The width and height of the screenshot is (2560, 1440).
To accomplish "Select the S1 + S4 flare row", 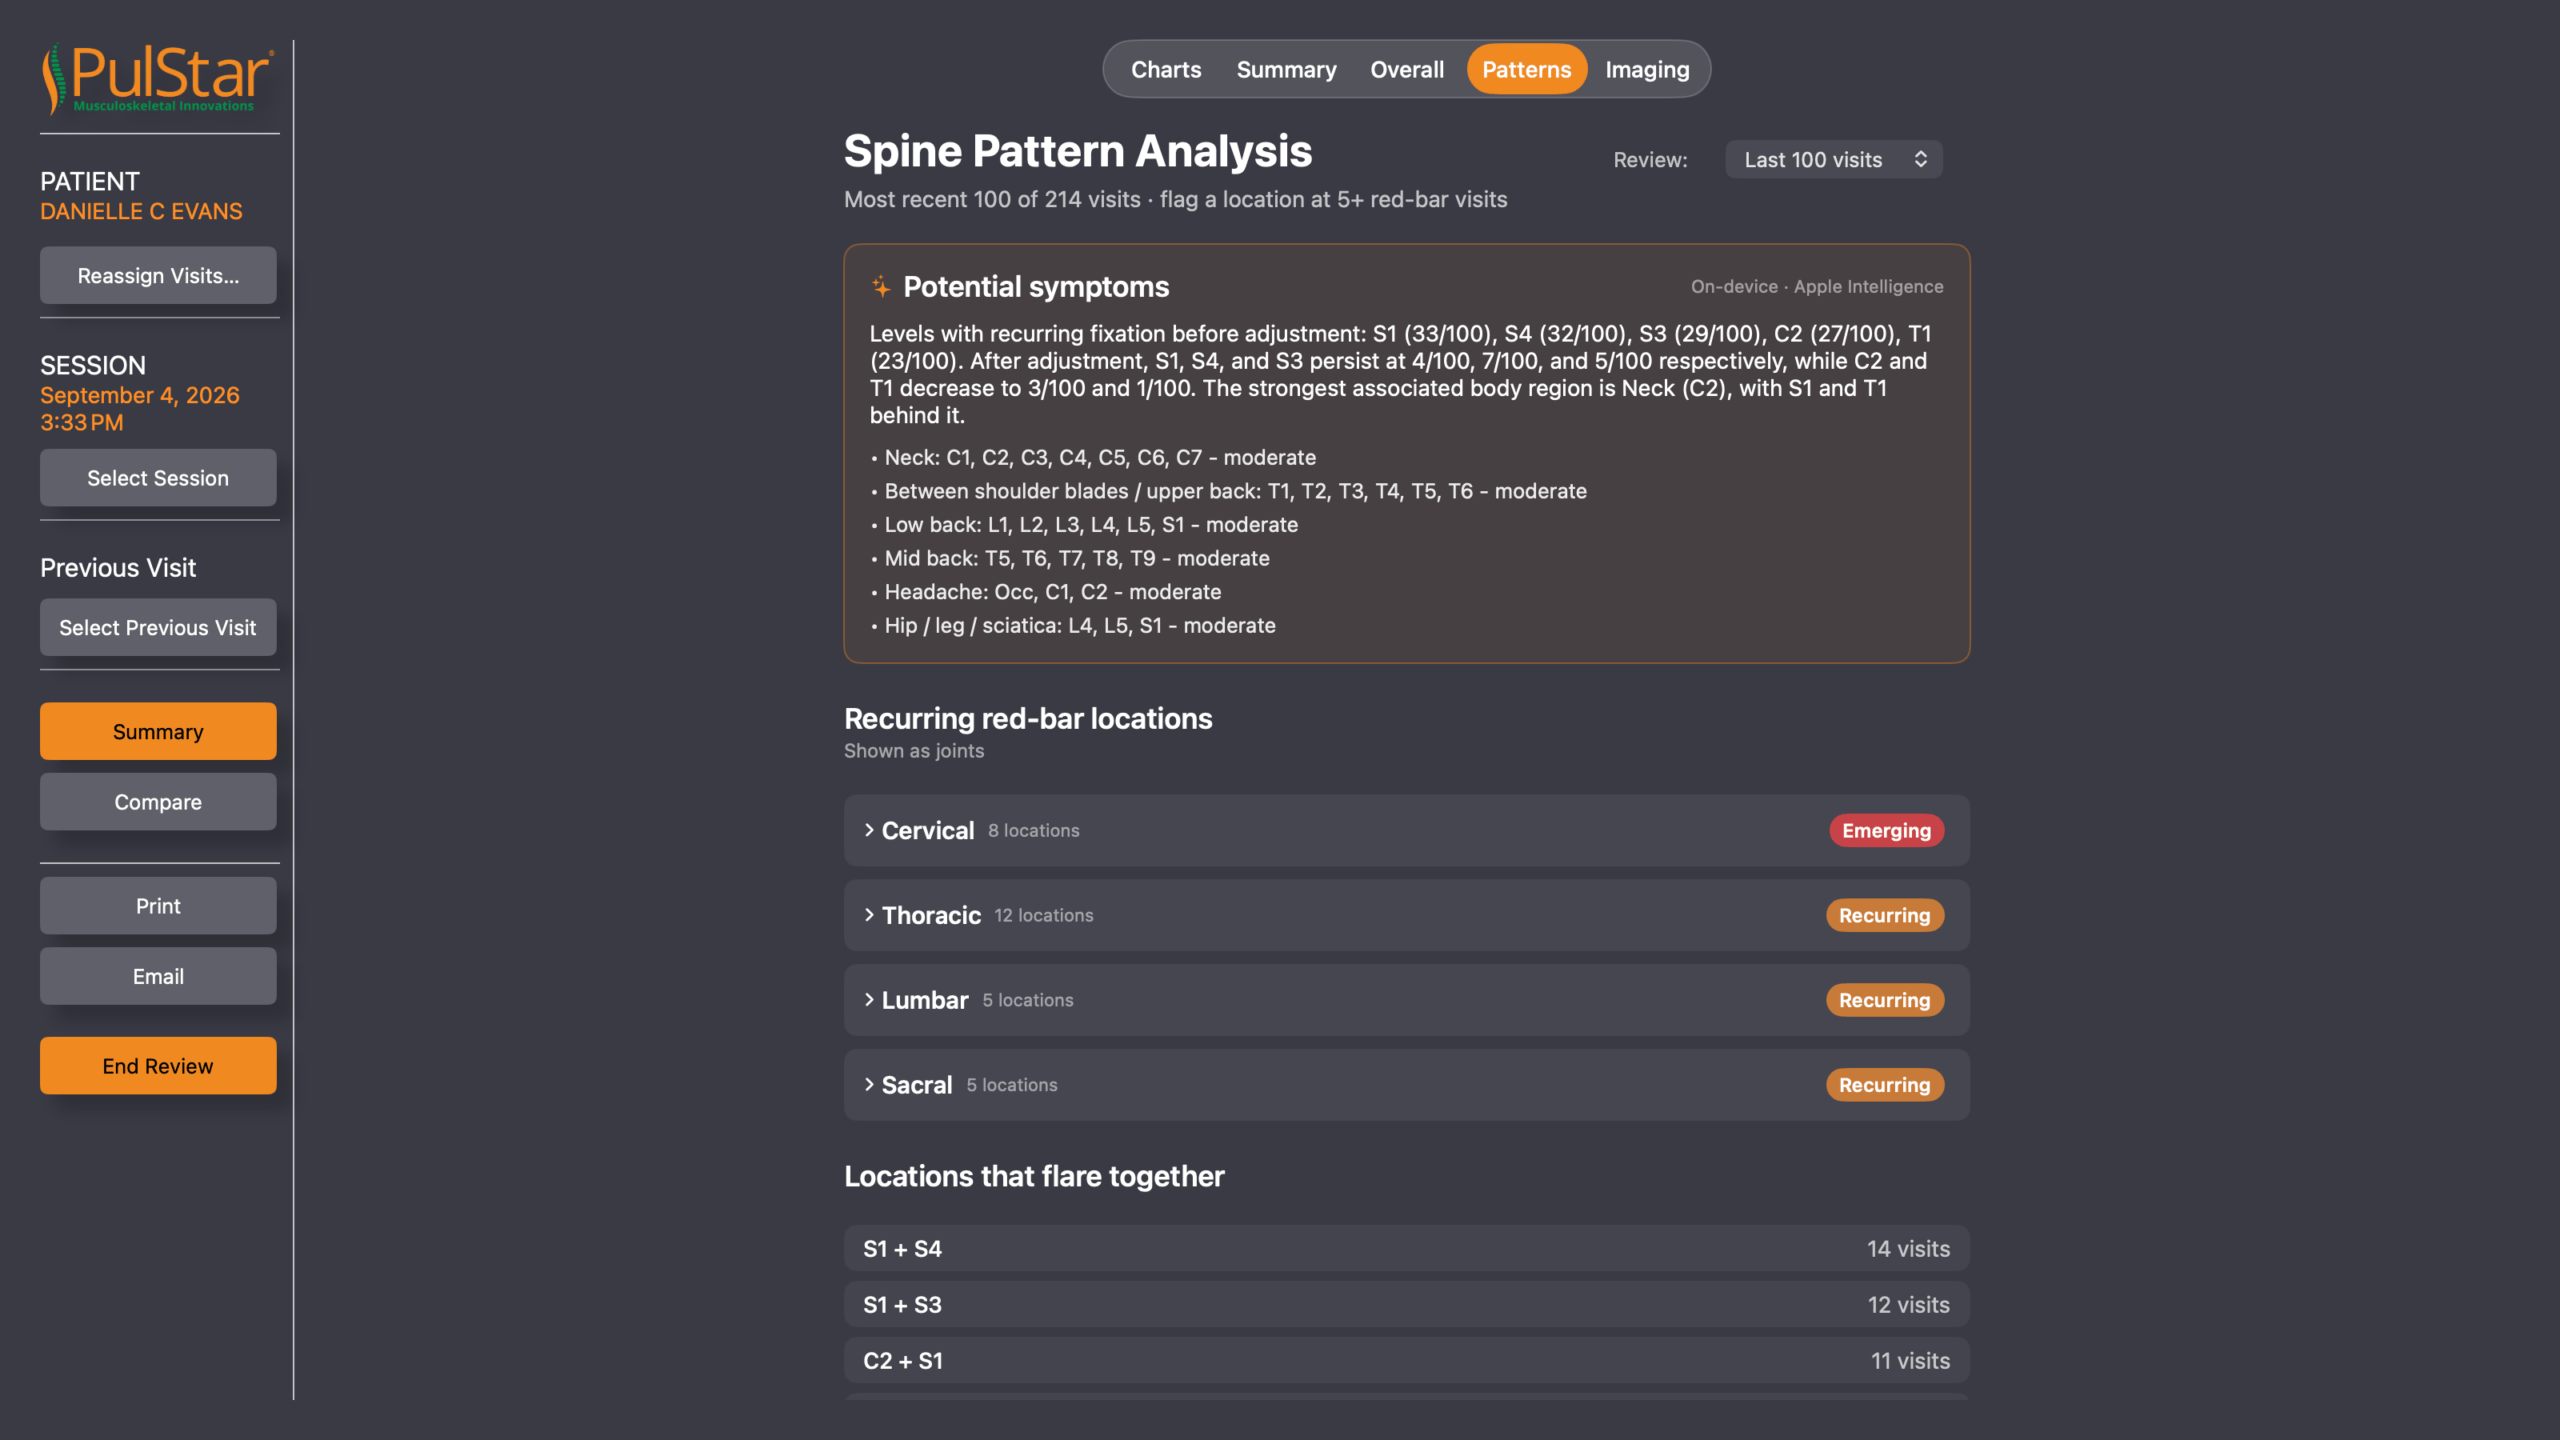I will pos(1406,1248).
